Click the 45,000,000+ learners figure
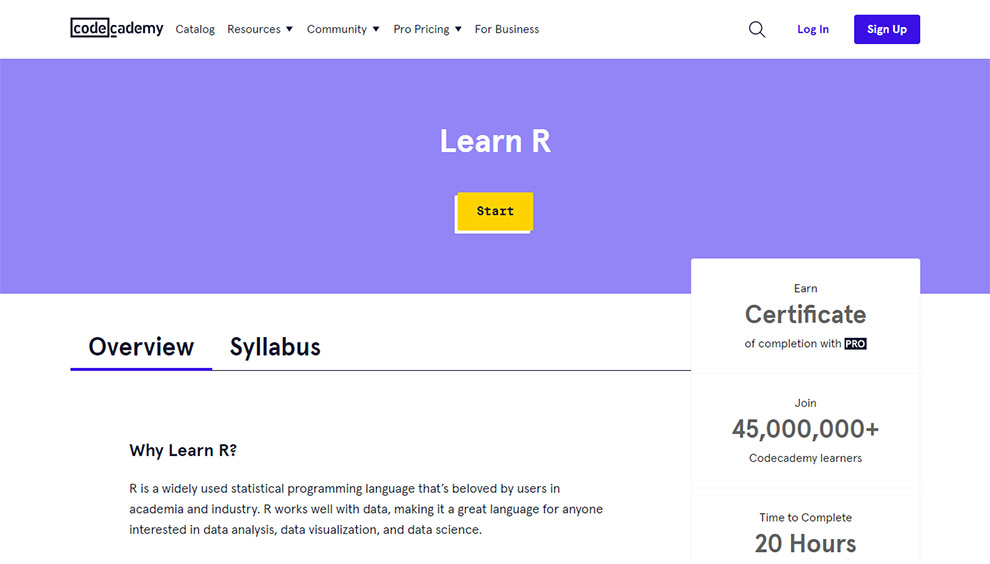This screenshot has height=564, width=990. pos(805,429)
